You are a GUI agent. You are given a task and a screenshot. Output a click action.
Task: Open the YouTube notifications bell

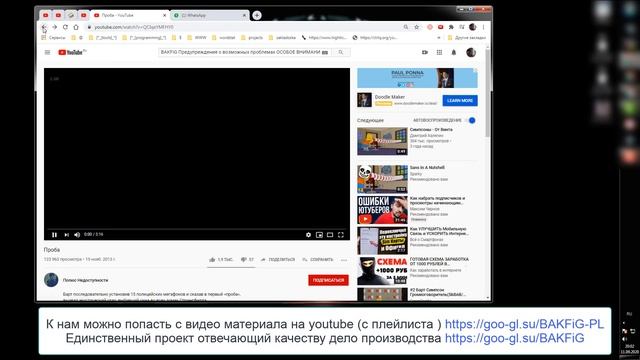(x=453, y=52)
